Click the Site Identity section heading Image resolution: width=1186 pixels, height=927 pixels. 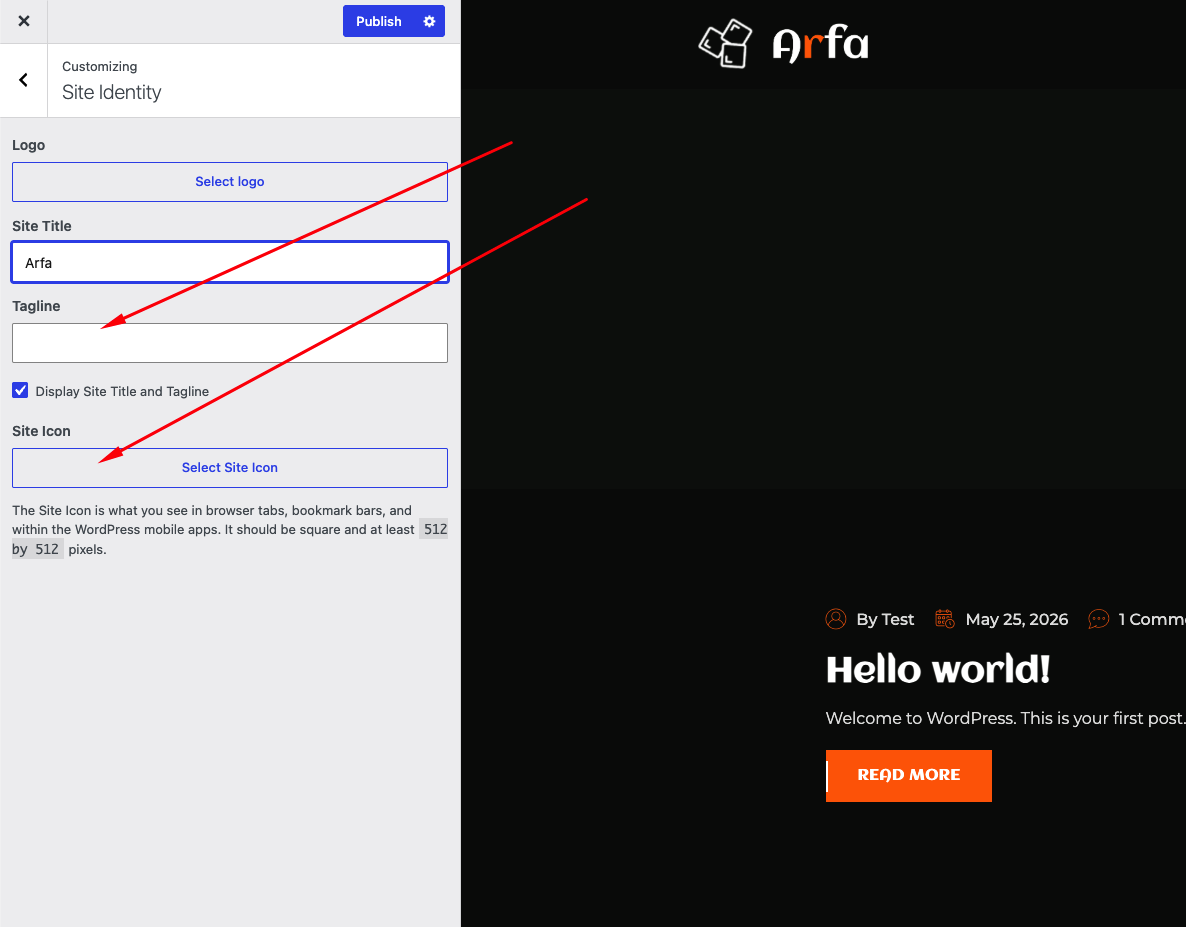pos(111,92)
